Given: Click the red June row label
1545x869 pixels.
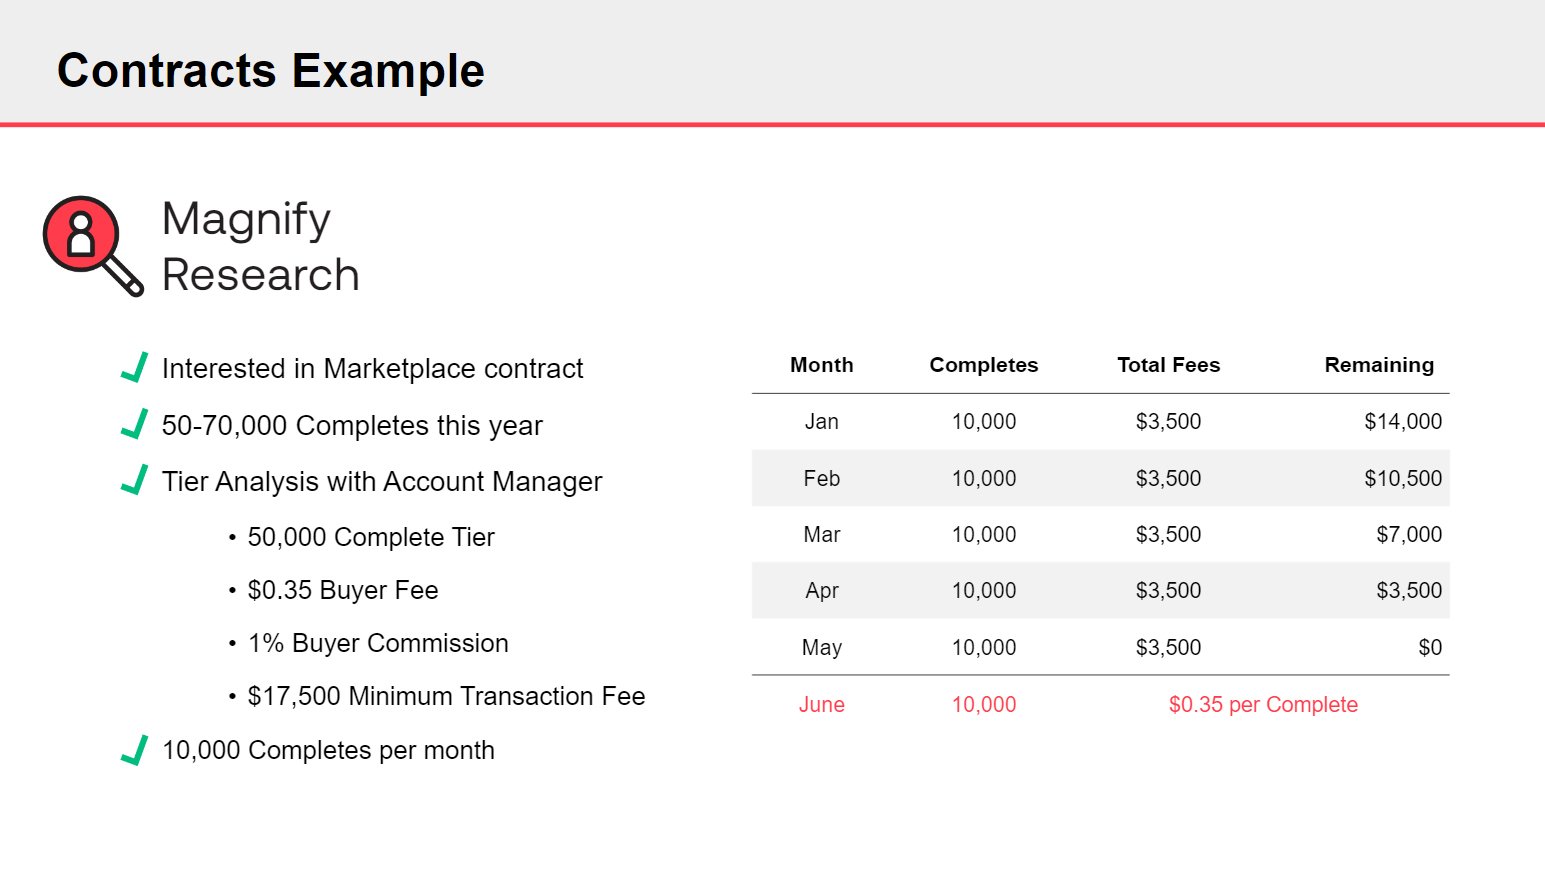Looking at the screenshot, I should point(821,705).
